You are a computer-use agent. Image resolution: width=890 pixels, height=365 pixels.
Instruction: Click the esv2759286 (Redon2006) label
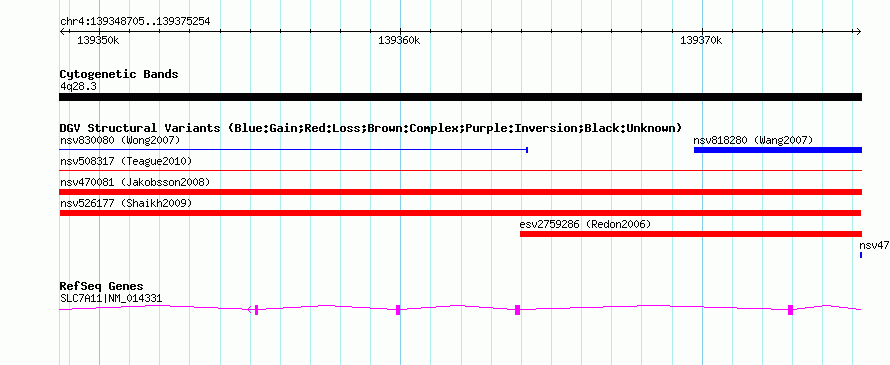point(585,224)
